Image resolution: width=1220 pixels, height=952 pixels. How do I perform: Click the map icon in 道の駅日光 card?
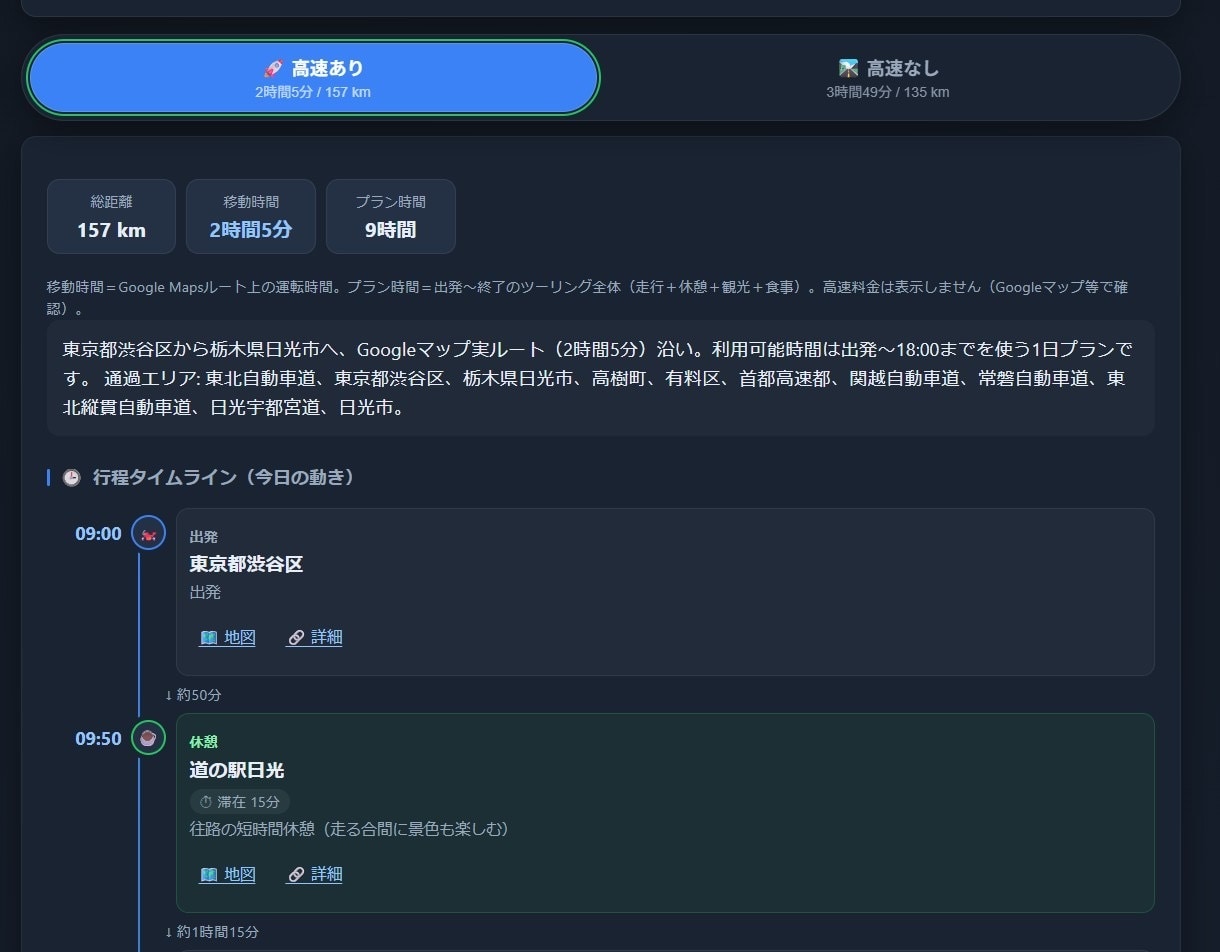[208, 875]
